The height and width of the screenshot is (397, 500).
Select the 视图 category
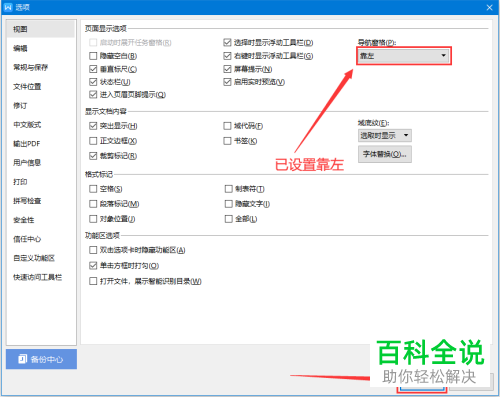pos(40,29)
